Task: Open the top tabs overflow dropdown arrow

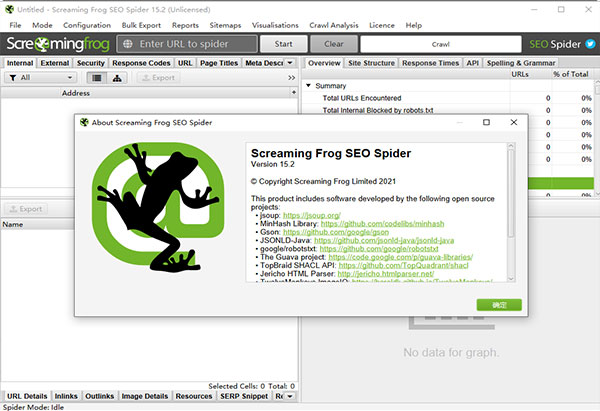Action: coord(291,62)
